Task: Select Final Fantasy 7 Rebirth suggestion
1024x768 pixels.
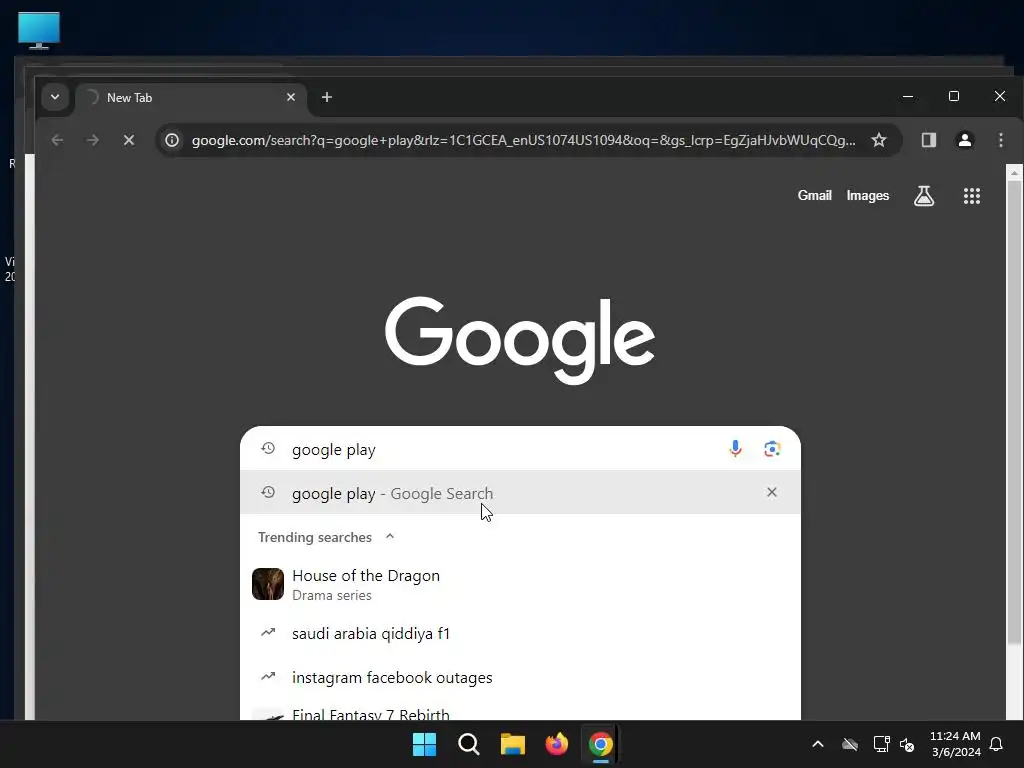Action: (520, 712)
